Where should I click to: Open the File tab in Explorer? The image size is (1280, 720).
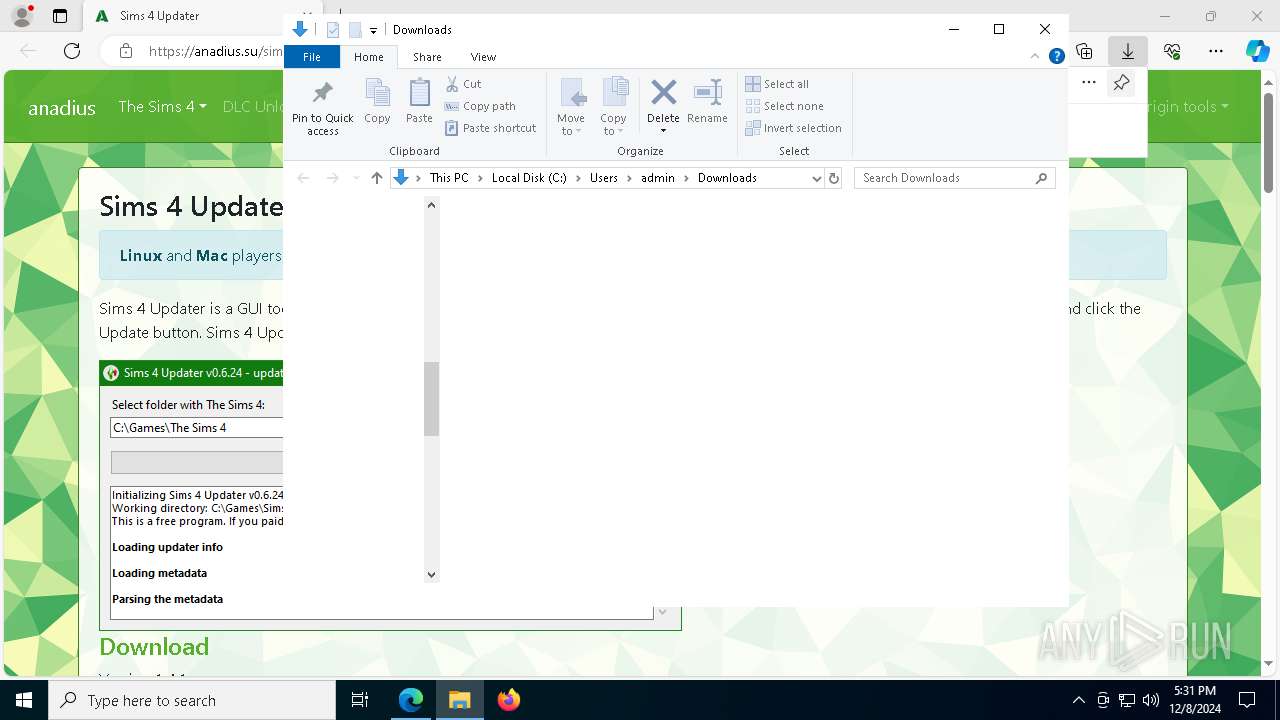312,57
